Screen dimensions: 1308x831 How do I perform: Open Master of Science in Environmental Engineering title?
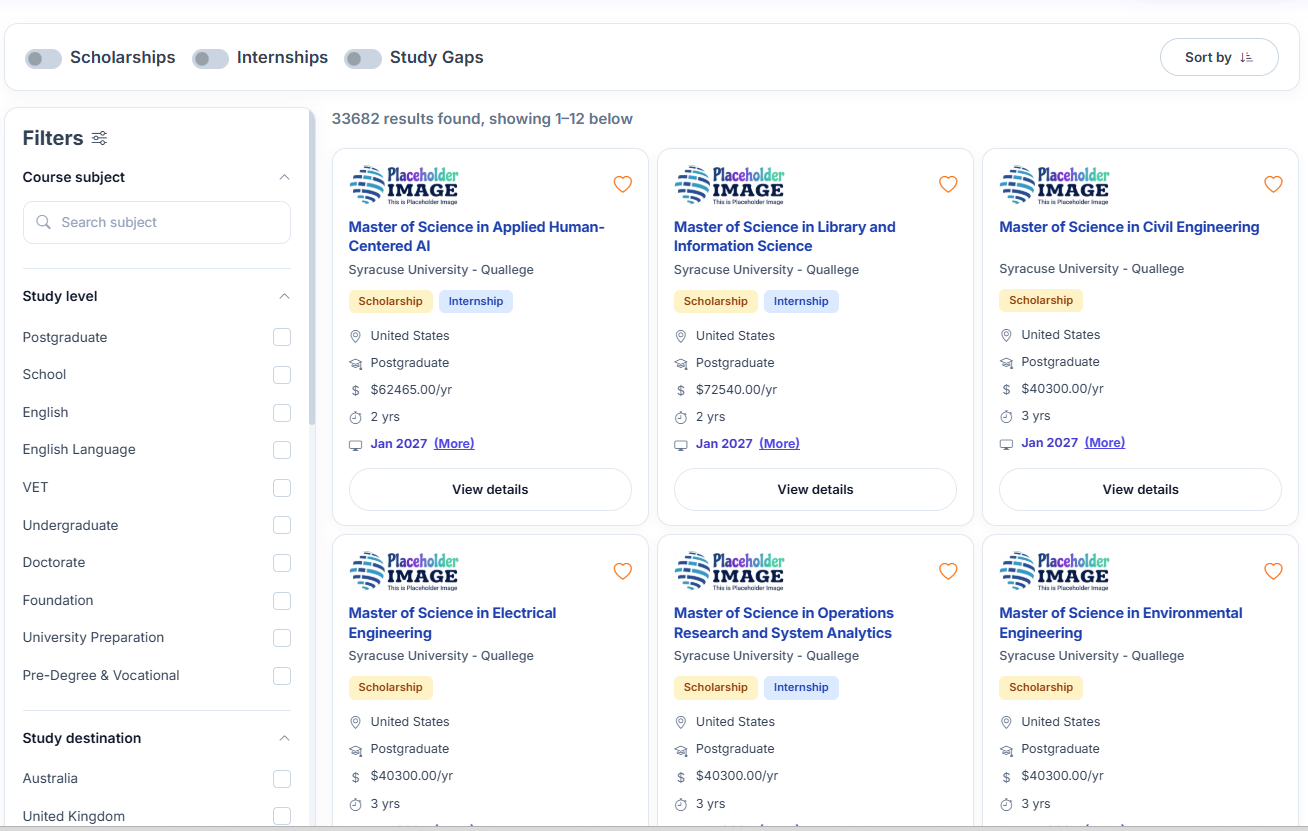(x=1121, y=623)
